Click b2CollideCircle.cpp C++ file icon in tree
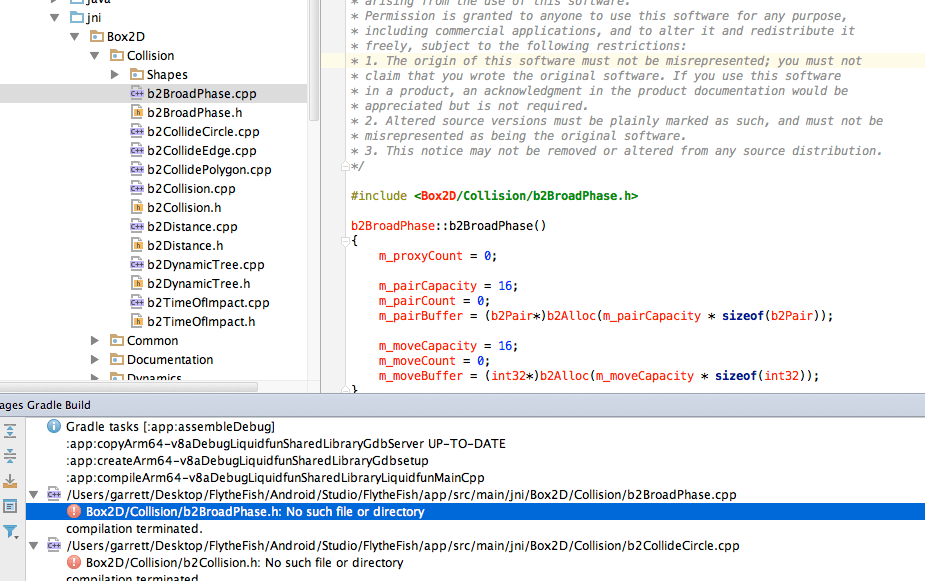Image resolution: width=925 pixels, height=581 pixels. pyautogui.click(x=137, y=132)
